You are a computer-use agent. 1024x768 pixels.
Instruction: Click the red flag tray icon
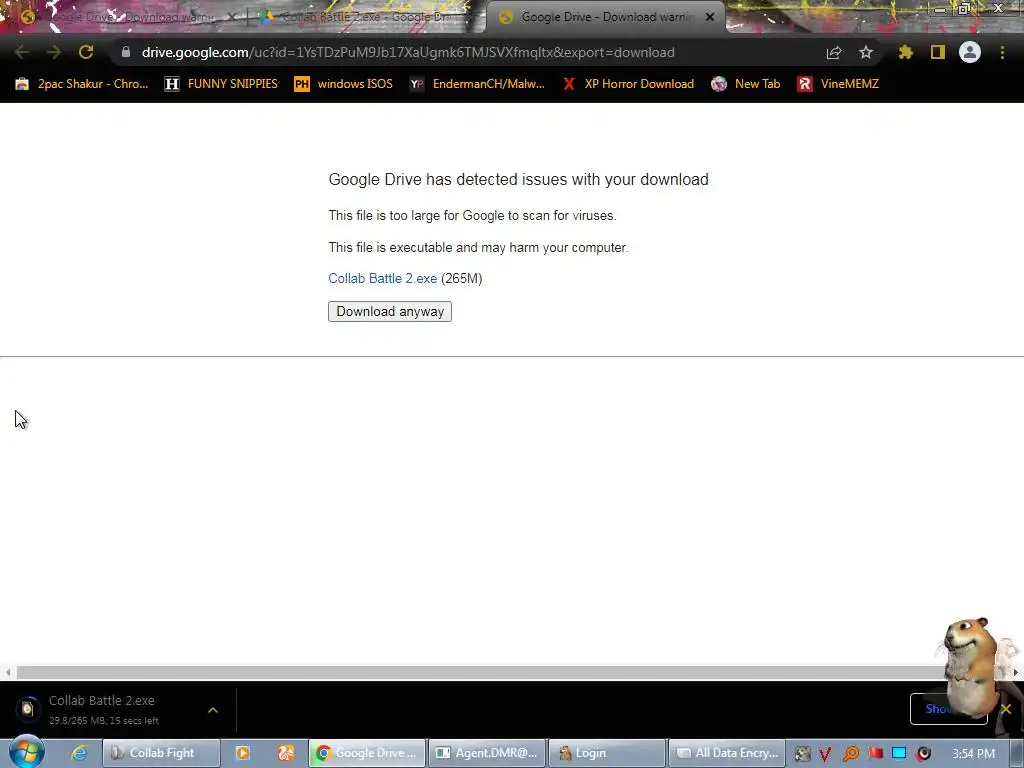click(x=875, y=754)
